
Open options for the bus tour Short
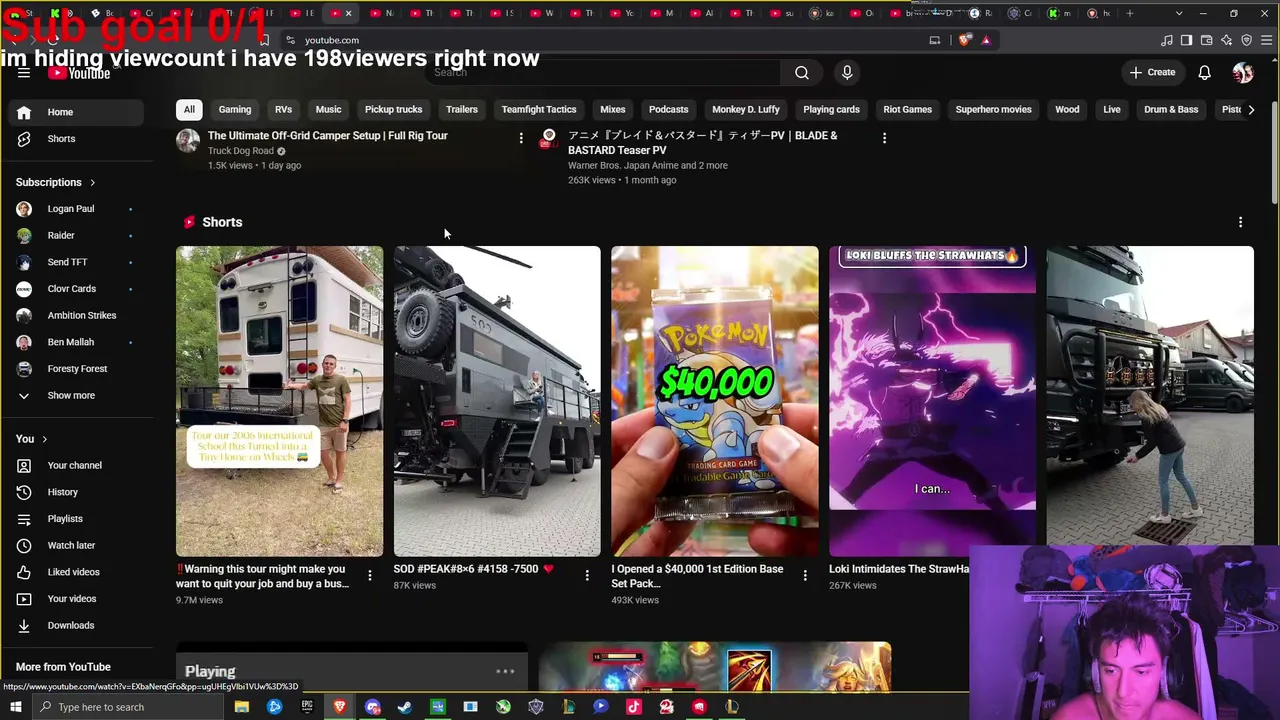point(370,575)
